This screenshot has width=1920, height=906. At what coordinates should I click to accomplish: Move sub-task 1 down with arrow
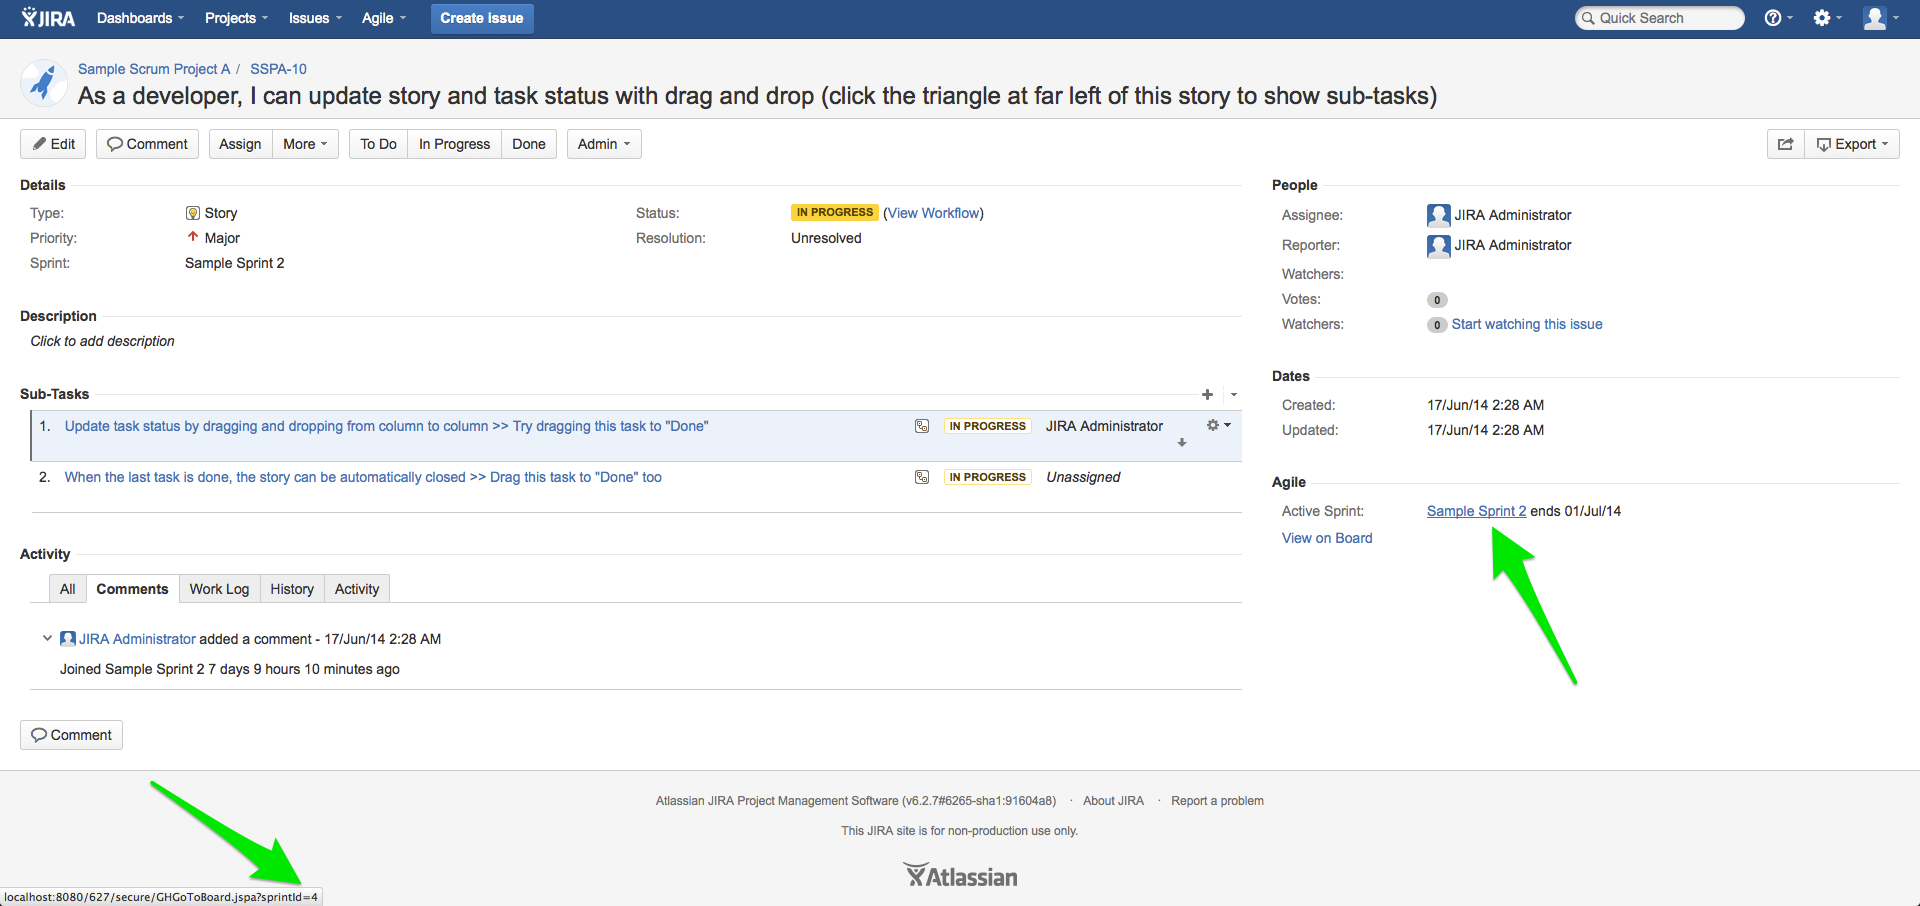pos(1182,443)
